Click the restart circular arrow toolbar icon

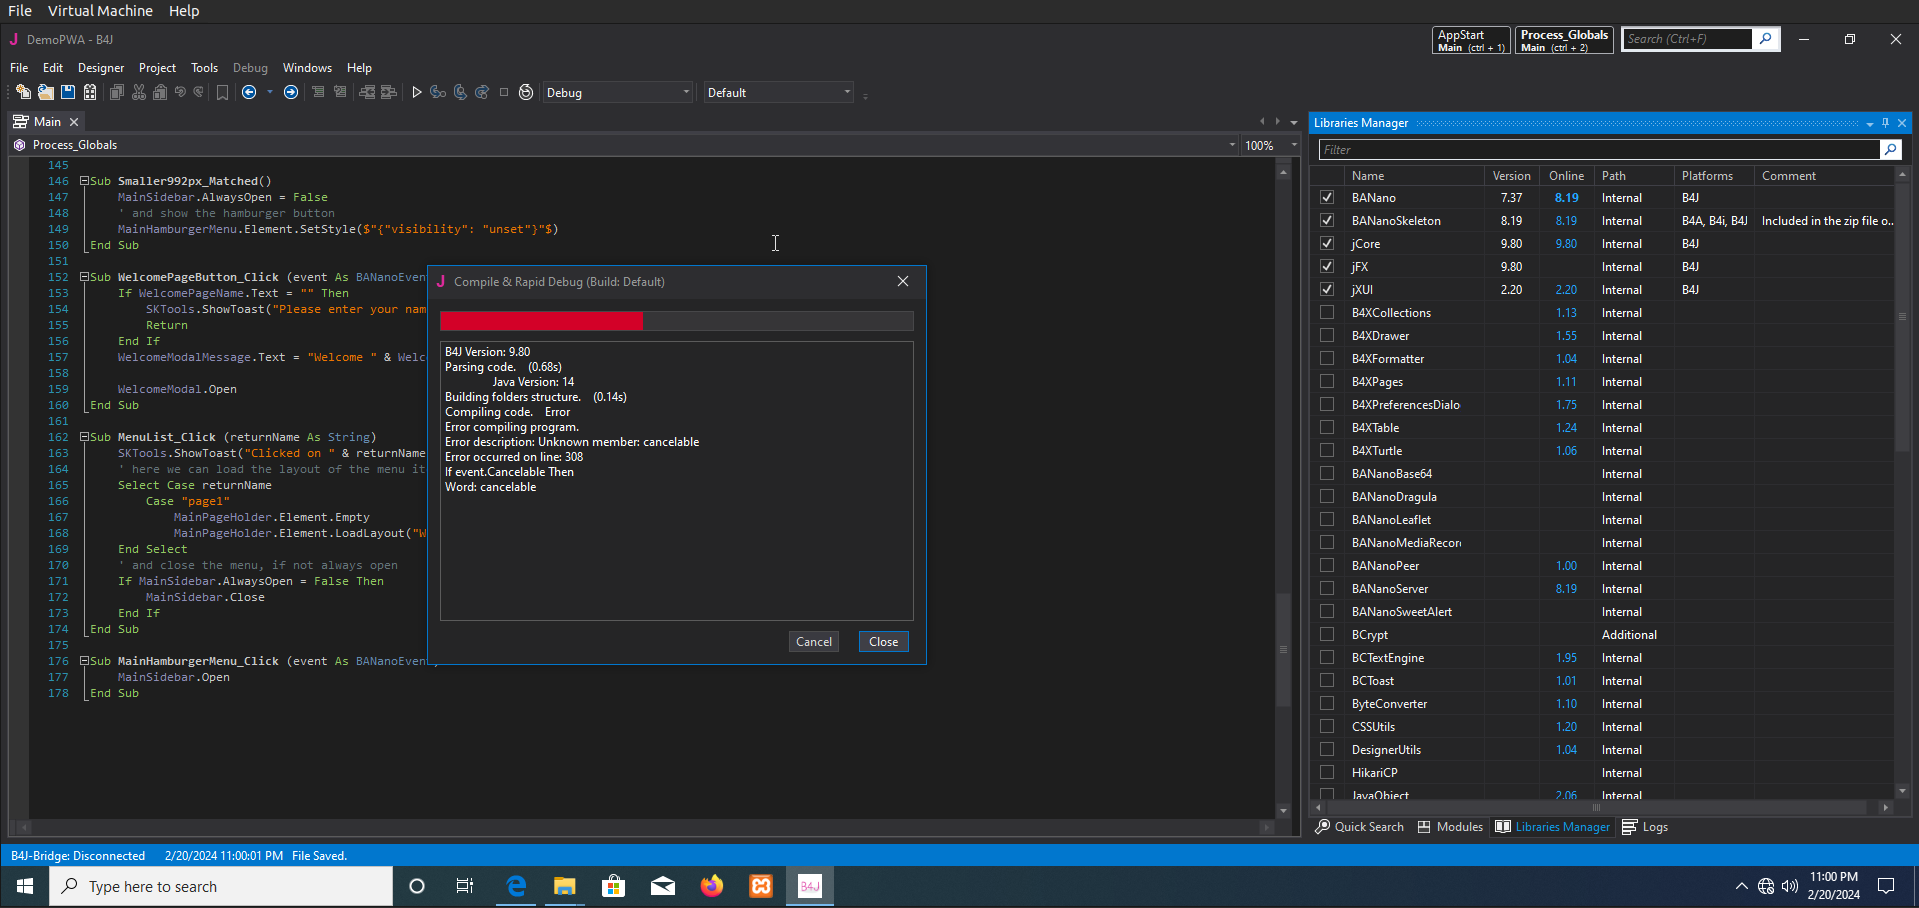526,92
